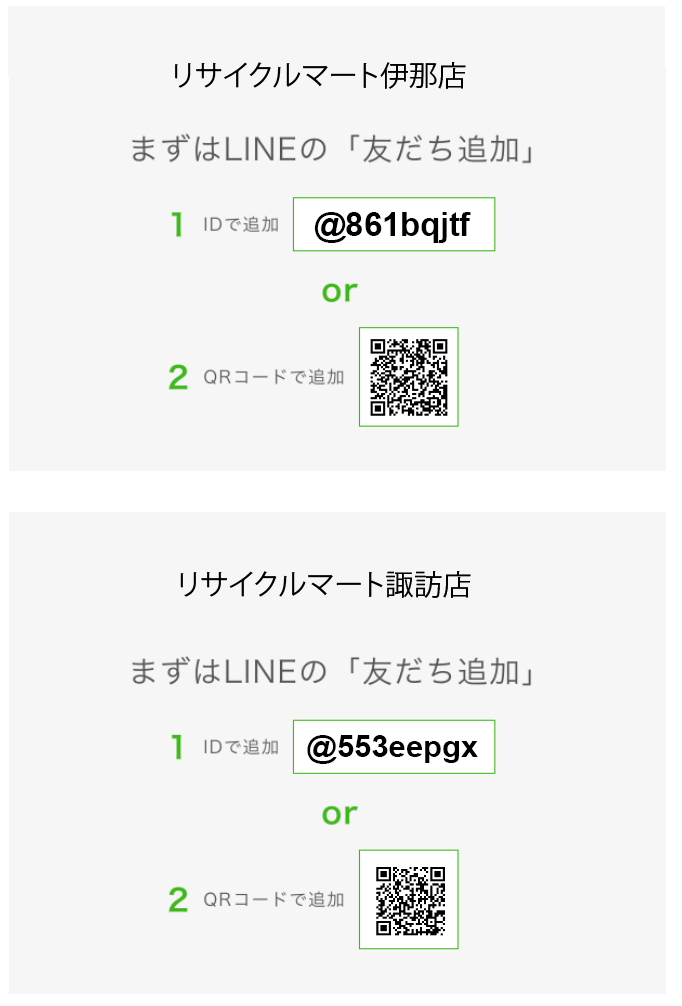Image resolution: width=682 pixels, height=1006 pixels.
Task: Click the Ina store QR code image
Action: pos(409,377)
